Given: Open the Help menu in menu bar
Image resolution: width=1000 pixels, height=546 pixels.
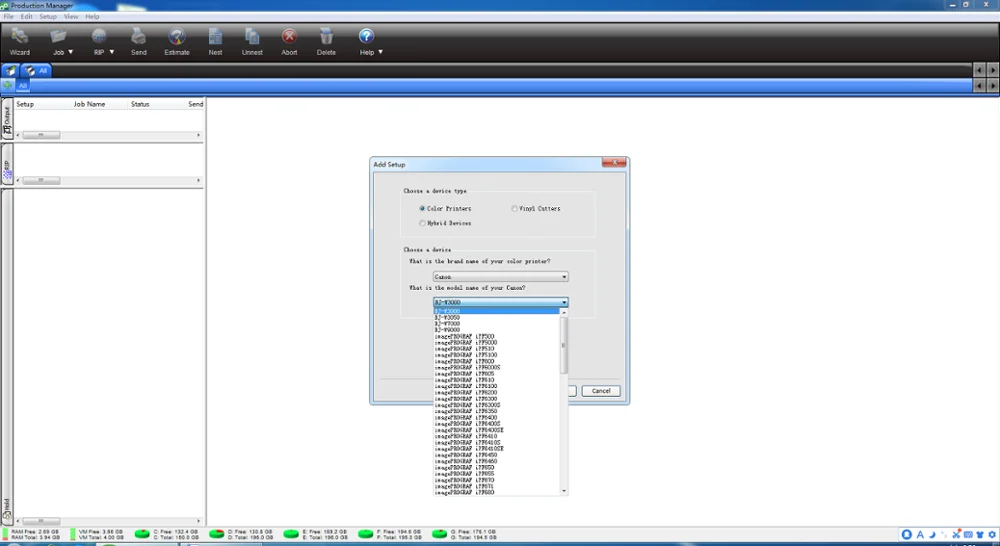Looking at the screenshot, I should [92, 17].
